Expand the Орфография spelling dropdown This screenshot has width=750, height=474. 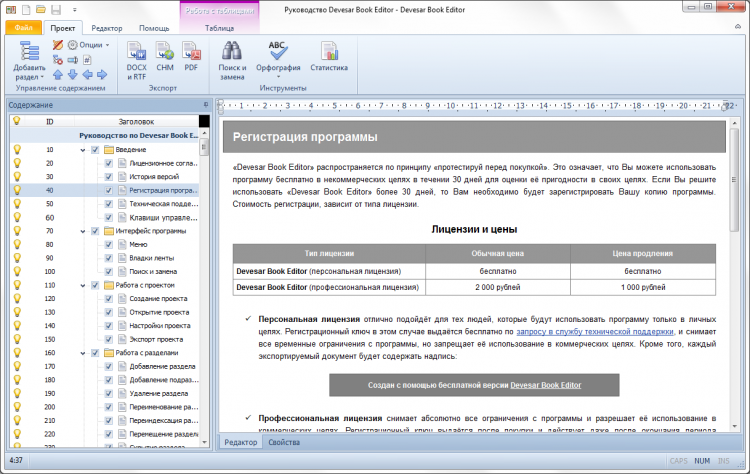click(x=277, y=77)
